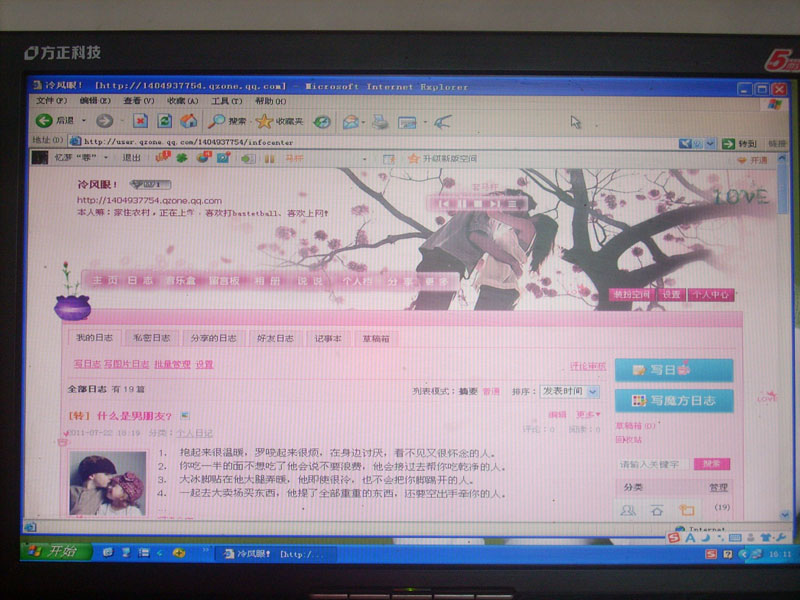Click the people icon in the 分类 panel
The height and width of the screenshot is (600, 800).
[628, 510]
